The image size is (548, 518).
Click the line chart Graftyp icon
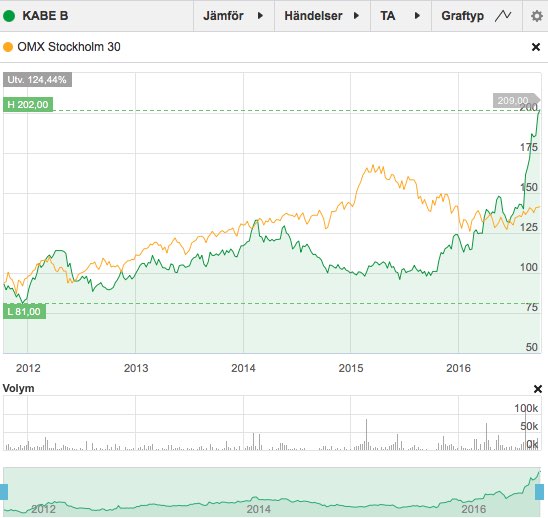(x=503, y=16)
